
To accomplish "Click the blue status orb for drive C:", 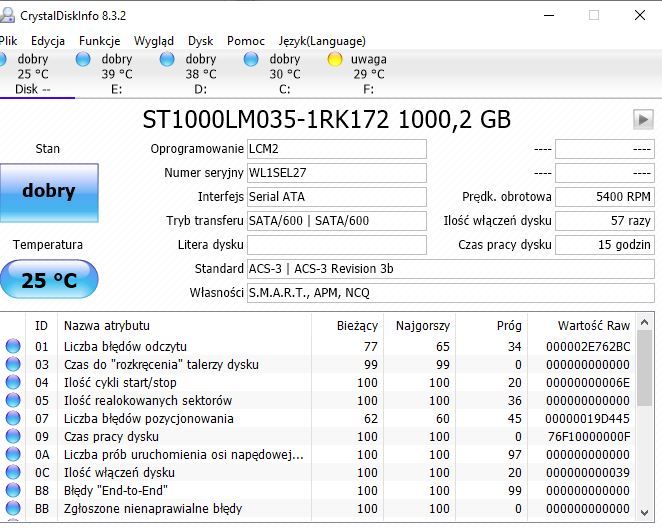I will tap(251, 59).
